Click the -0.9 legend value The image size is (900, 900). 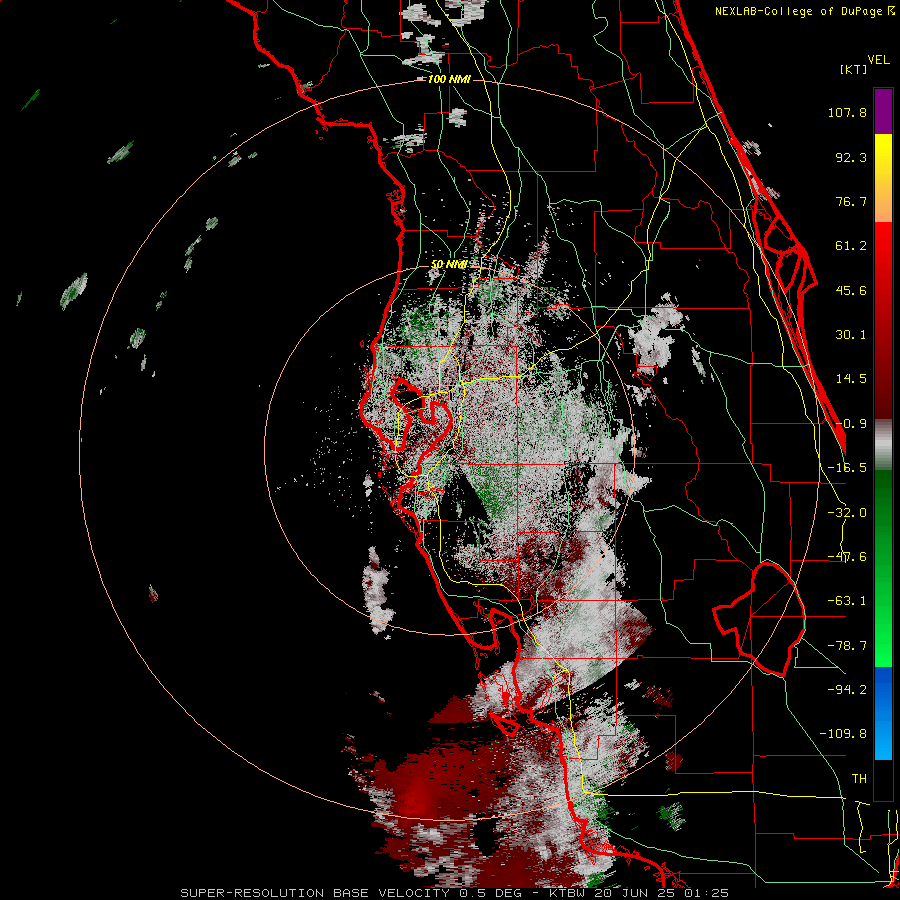coord(851,424)
